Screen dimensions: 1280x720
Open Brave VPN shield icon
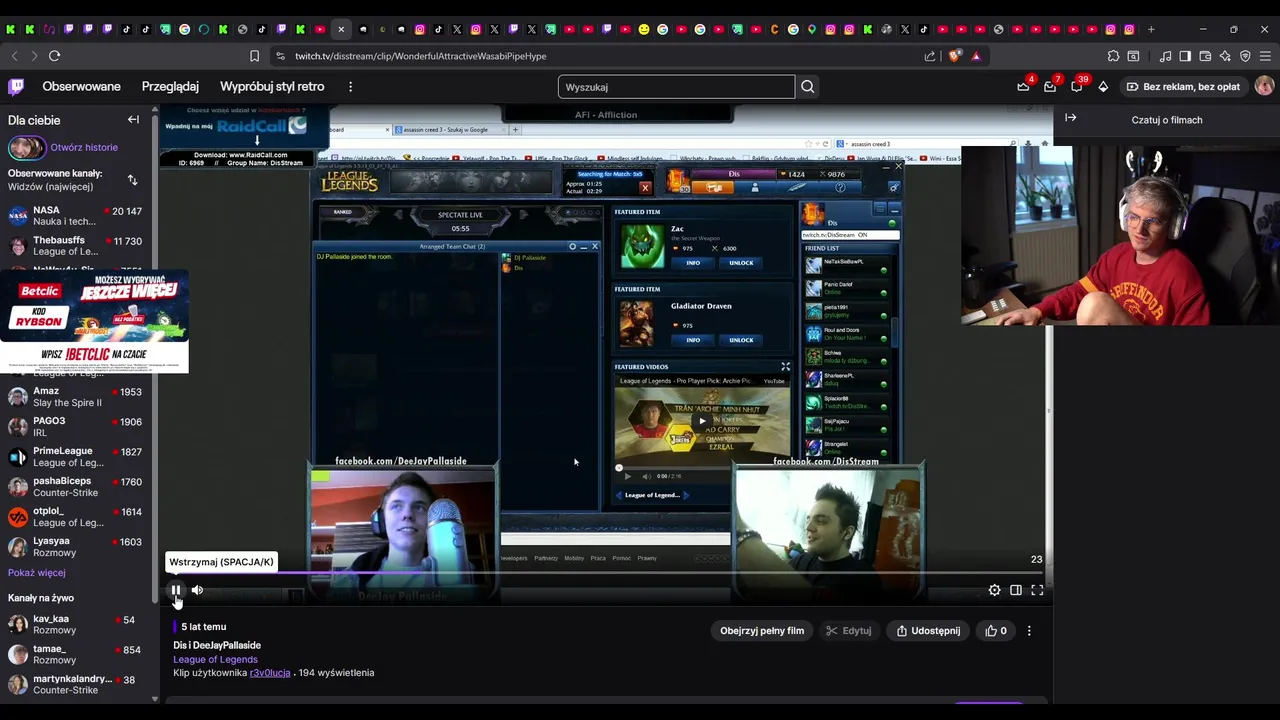[1245, 56]
